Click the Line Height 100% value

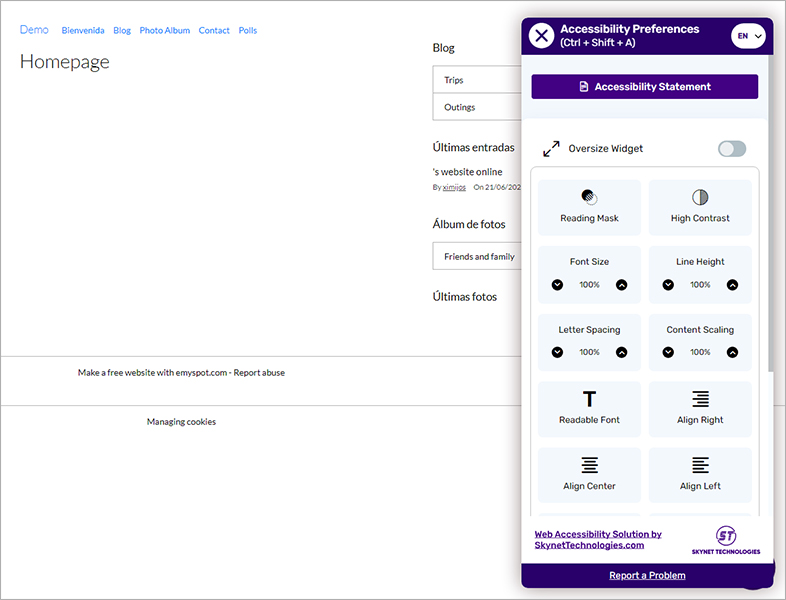(700, 285)
